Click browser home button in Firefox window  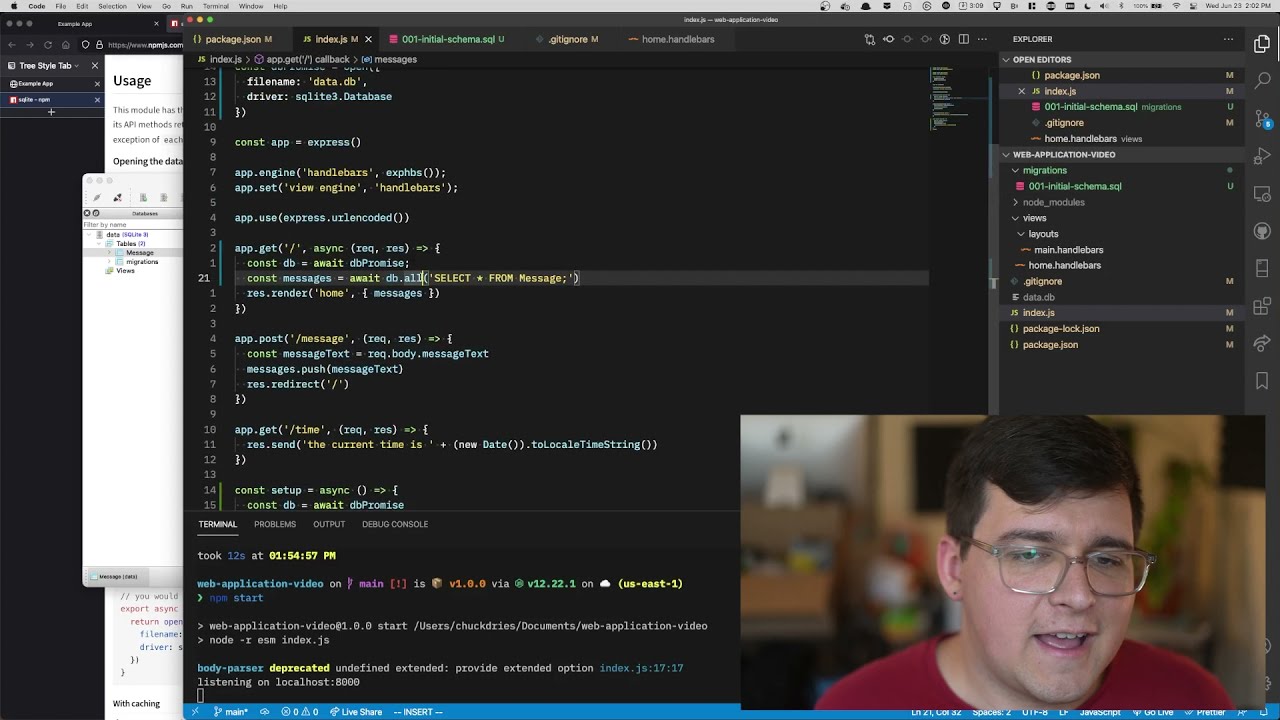pyautogui.click(x=66, y=45)
